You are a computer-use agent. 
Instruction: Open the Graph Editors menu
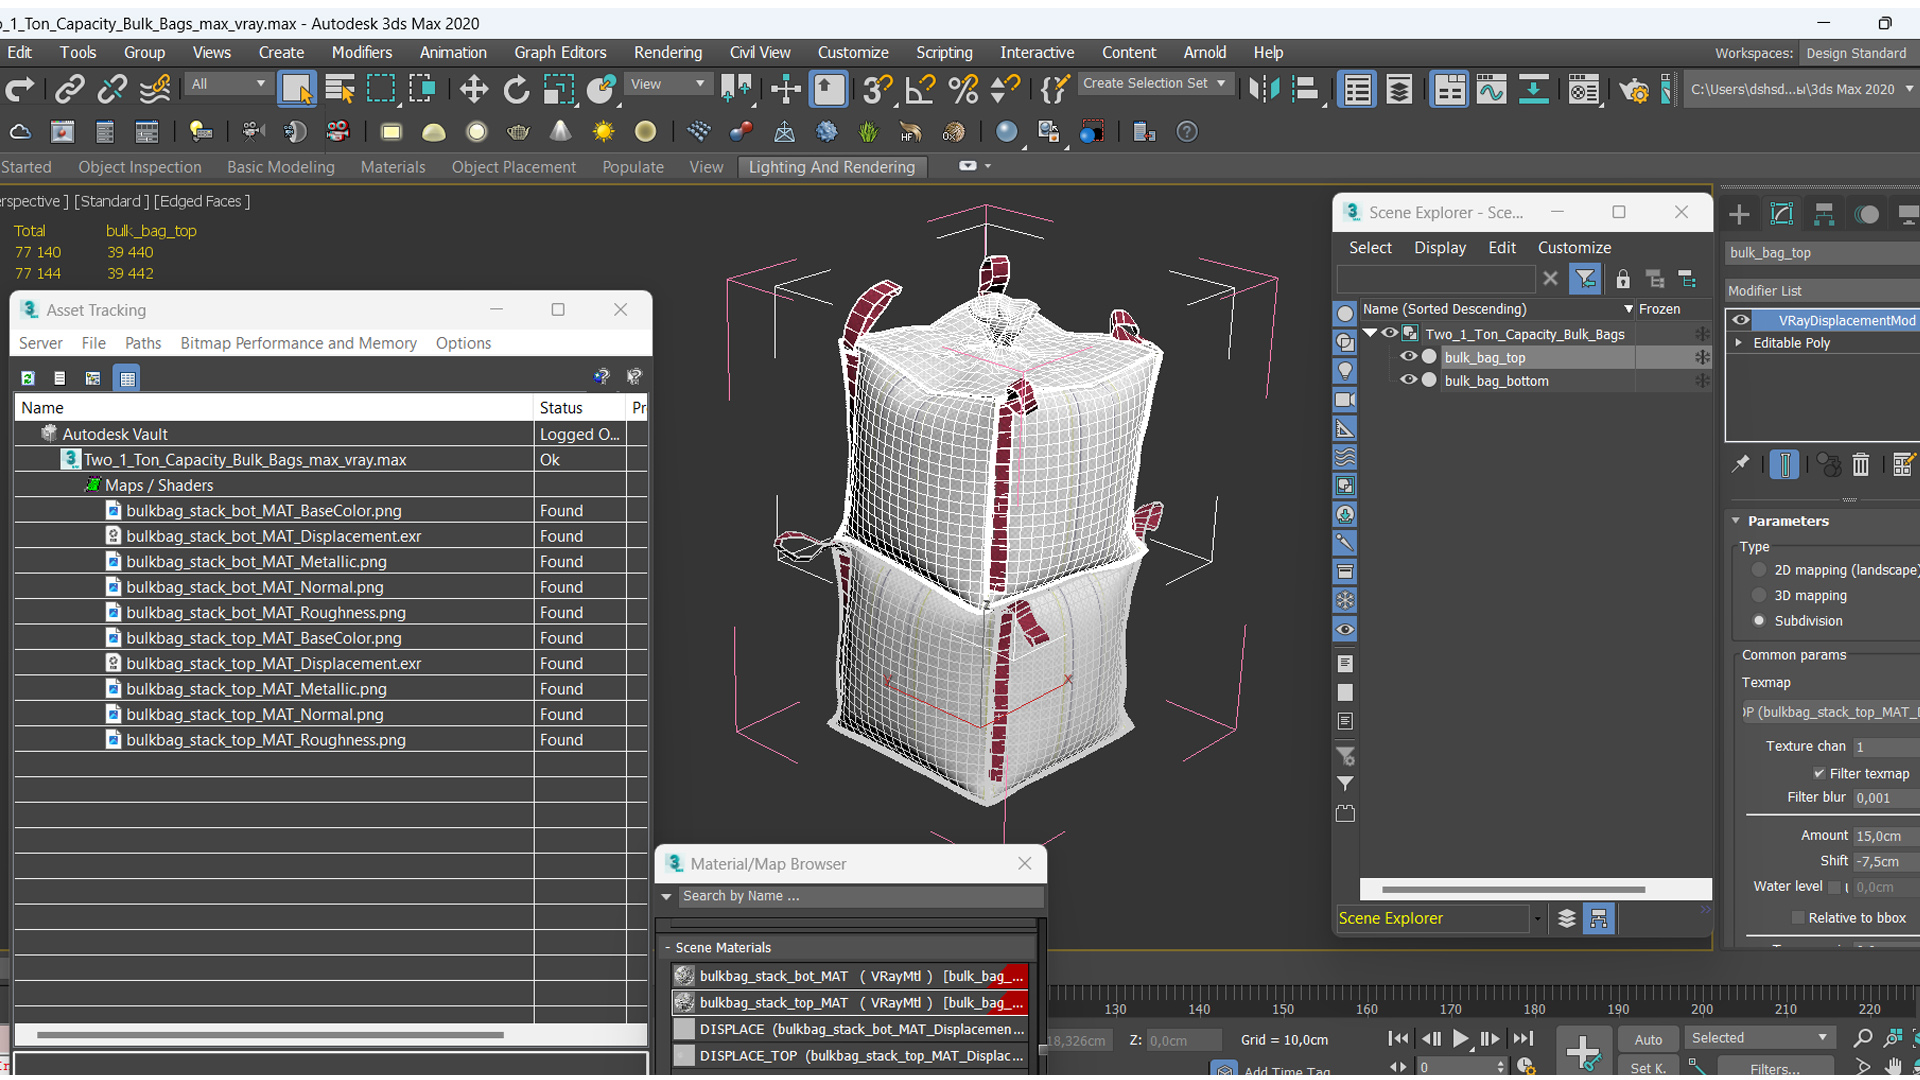(x=560, y=52)
